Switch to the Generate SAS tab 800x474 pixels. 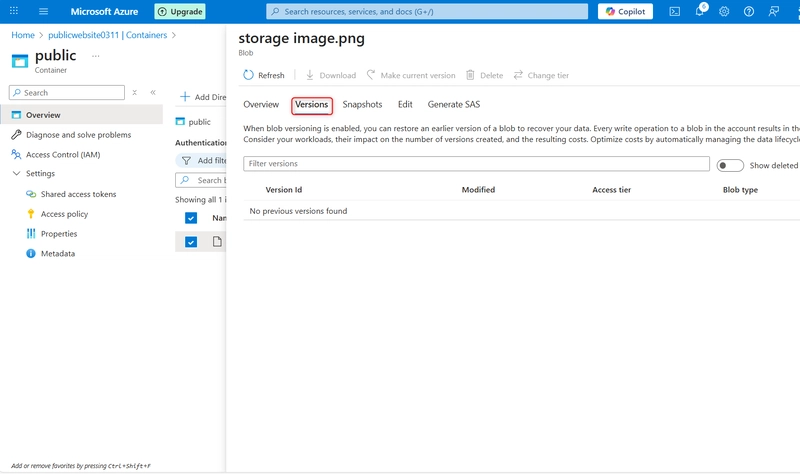453,104
